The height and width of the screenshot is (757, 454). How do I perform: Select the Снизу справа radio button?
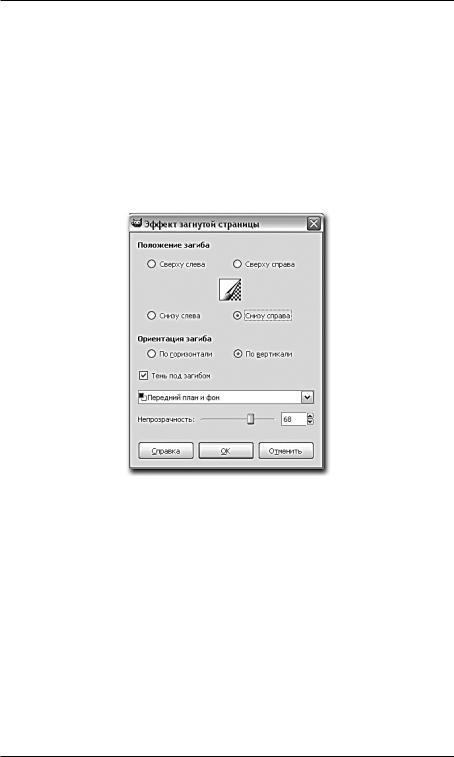click(x=237, y=315)
